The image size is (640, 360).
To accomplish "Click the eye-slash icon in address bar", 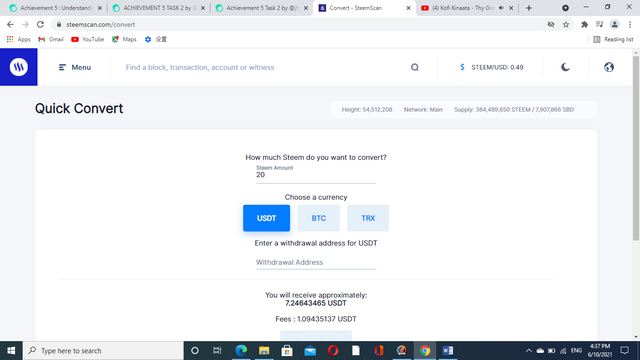I will pos(551,24).
